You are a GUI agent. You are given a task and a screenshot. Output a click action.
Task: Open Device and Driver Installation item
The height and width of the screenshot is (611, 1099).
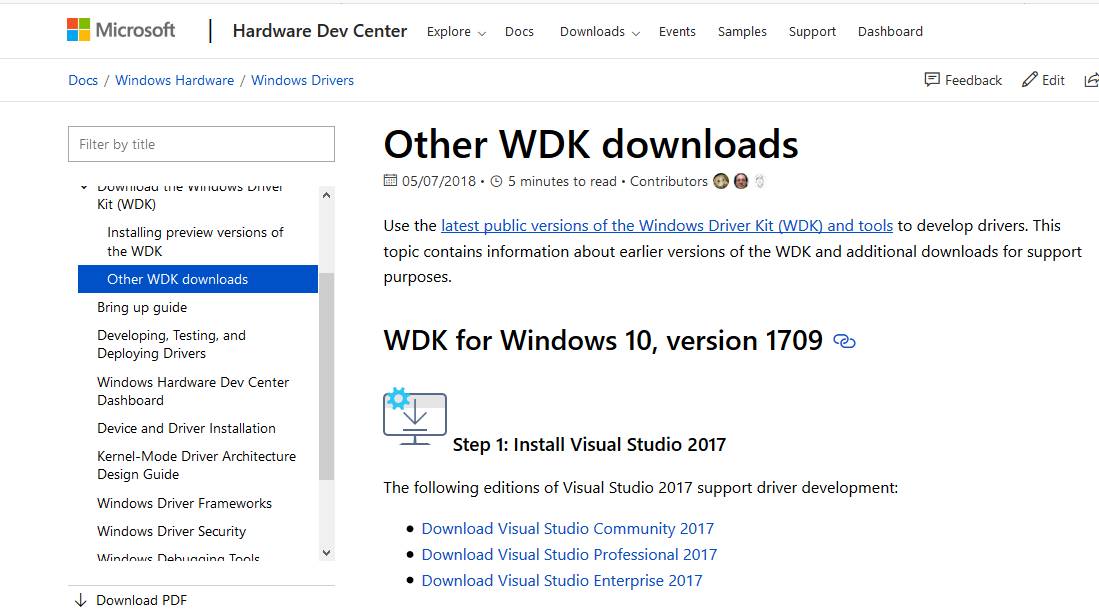point(186,428)
